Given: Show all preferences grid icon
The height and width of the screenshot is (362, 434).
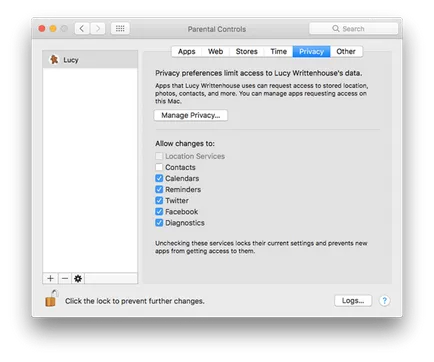Looking at the screenshot, I should (120, 29).
